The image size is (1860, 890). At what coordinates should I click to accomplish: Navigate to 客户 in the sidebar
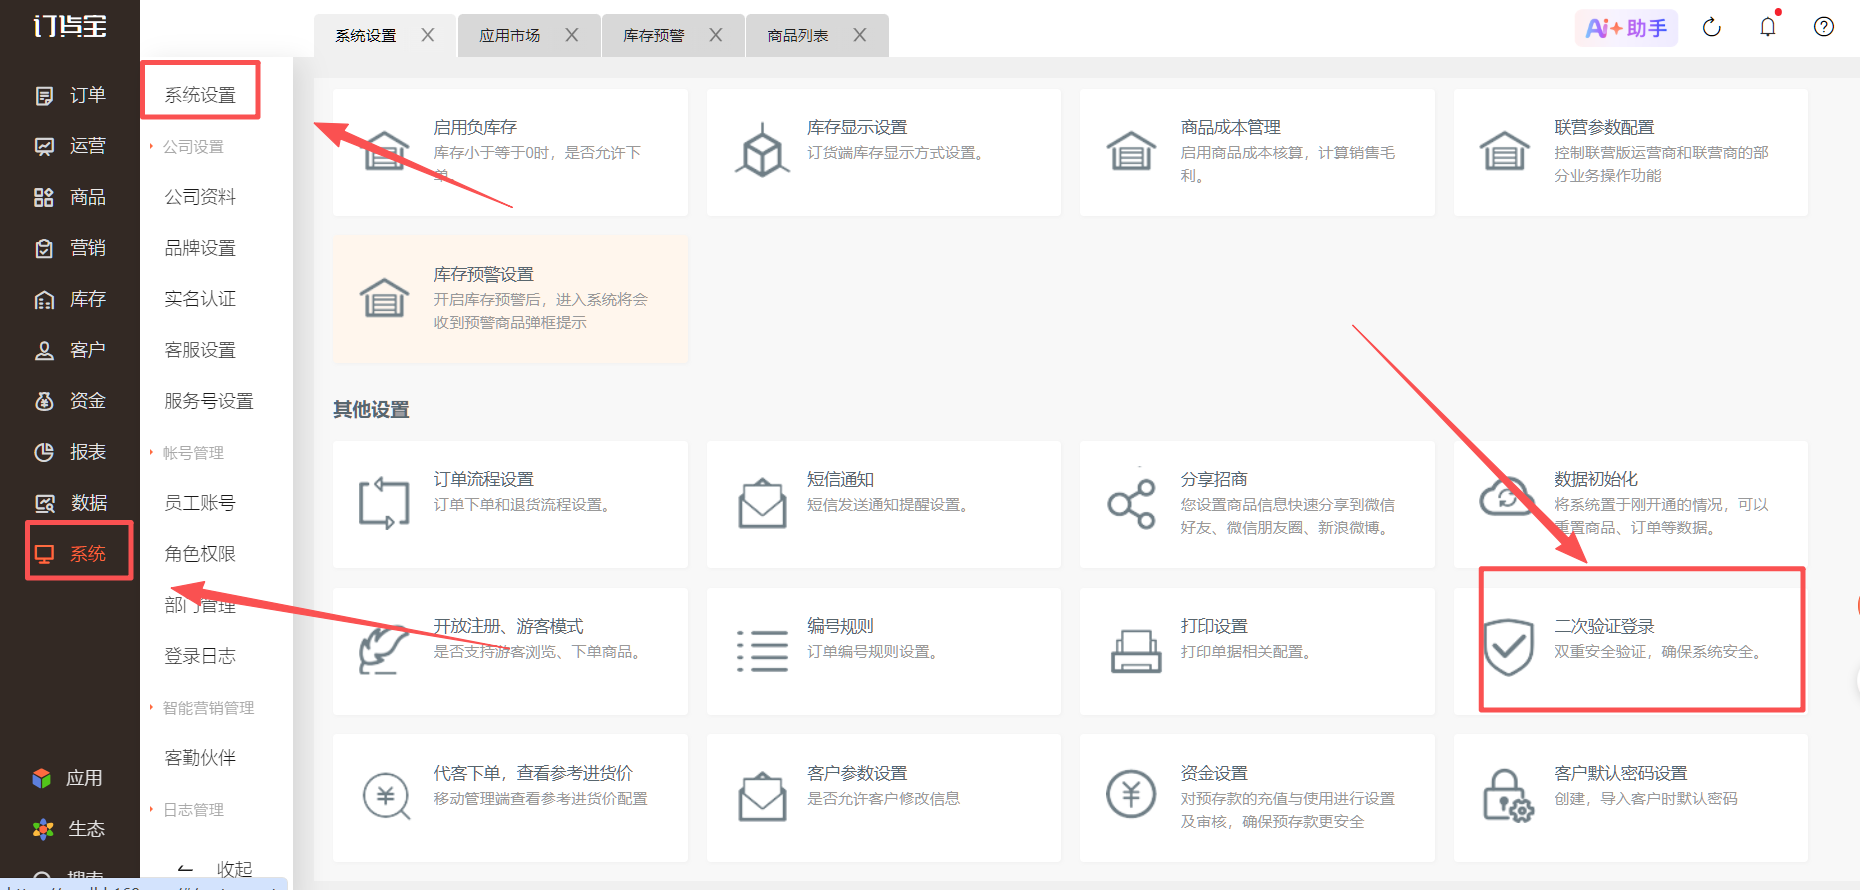[70, 350]
